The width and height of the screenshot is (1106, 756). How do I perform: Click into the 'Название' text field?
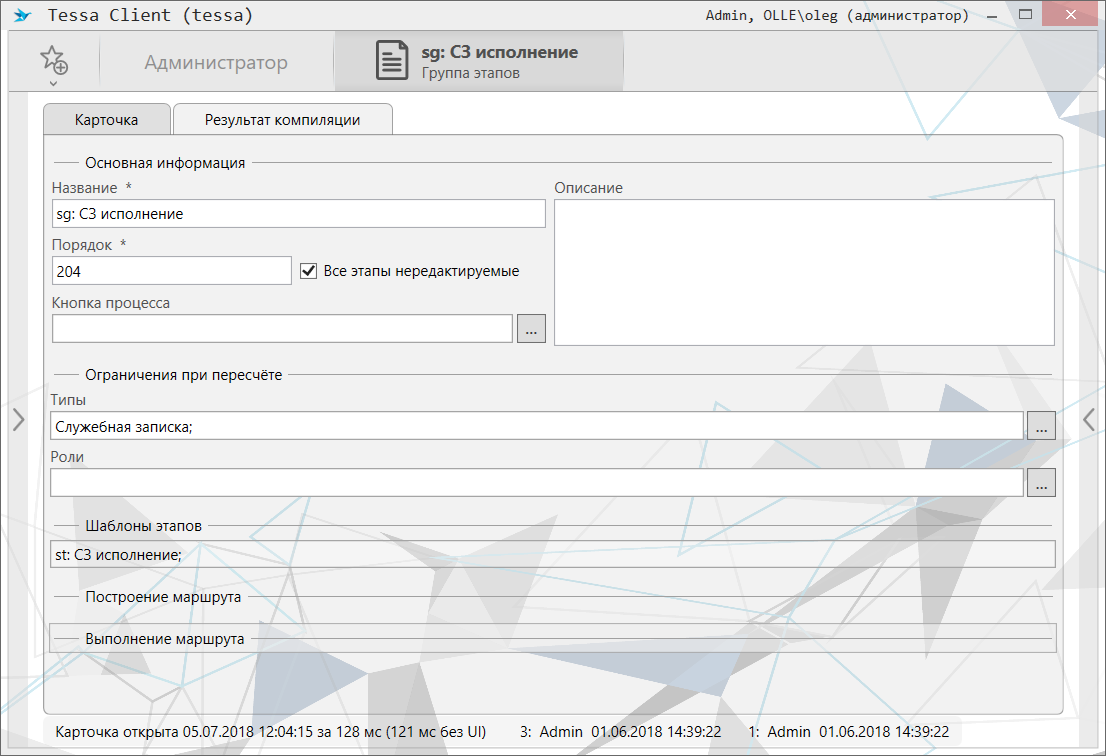pos(298,214)
